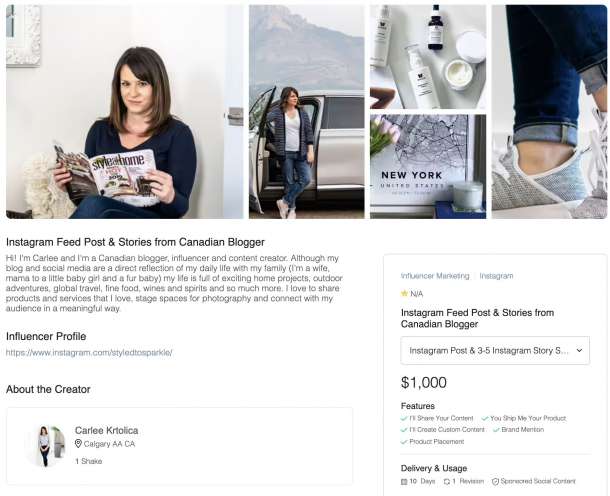This screenshot has width=610, height=496.
Task: Click the revision refresh icon
Action: 446,482
